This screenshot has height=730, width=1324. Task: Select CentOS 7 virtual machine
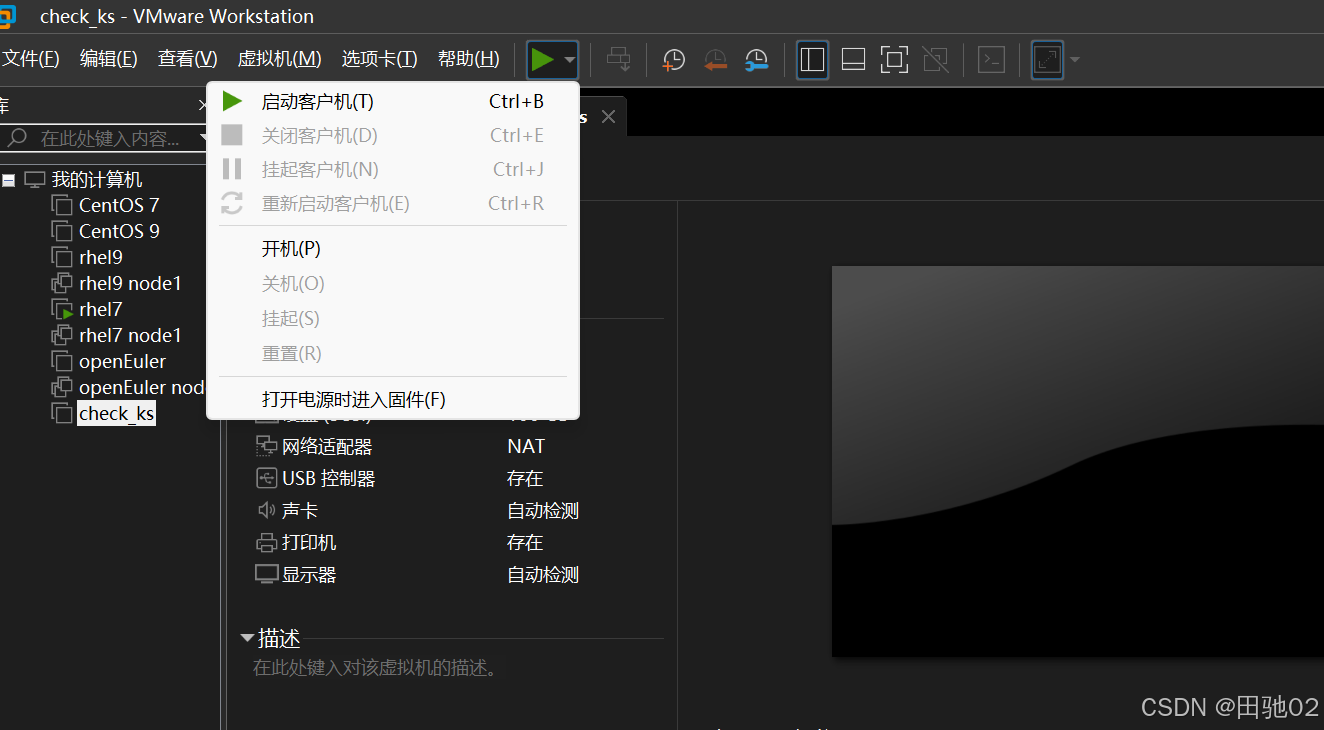tap(119, 205)
